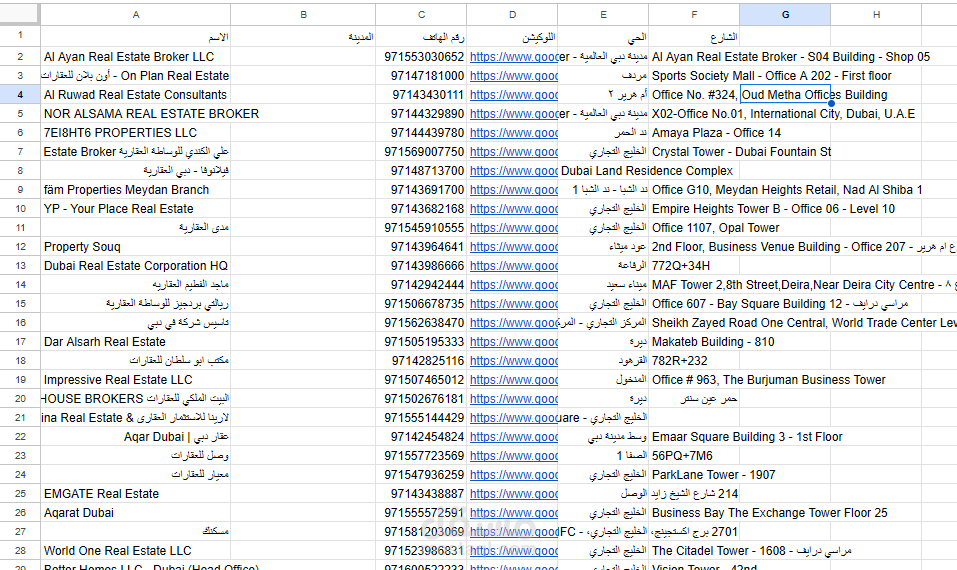Click phone number 97142942444
Viewport: 957px width, 570px height.
pyautogui.click(x=428, y=284)
